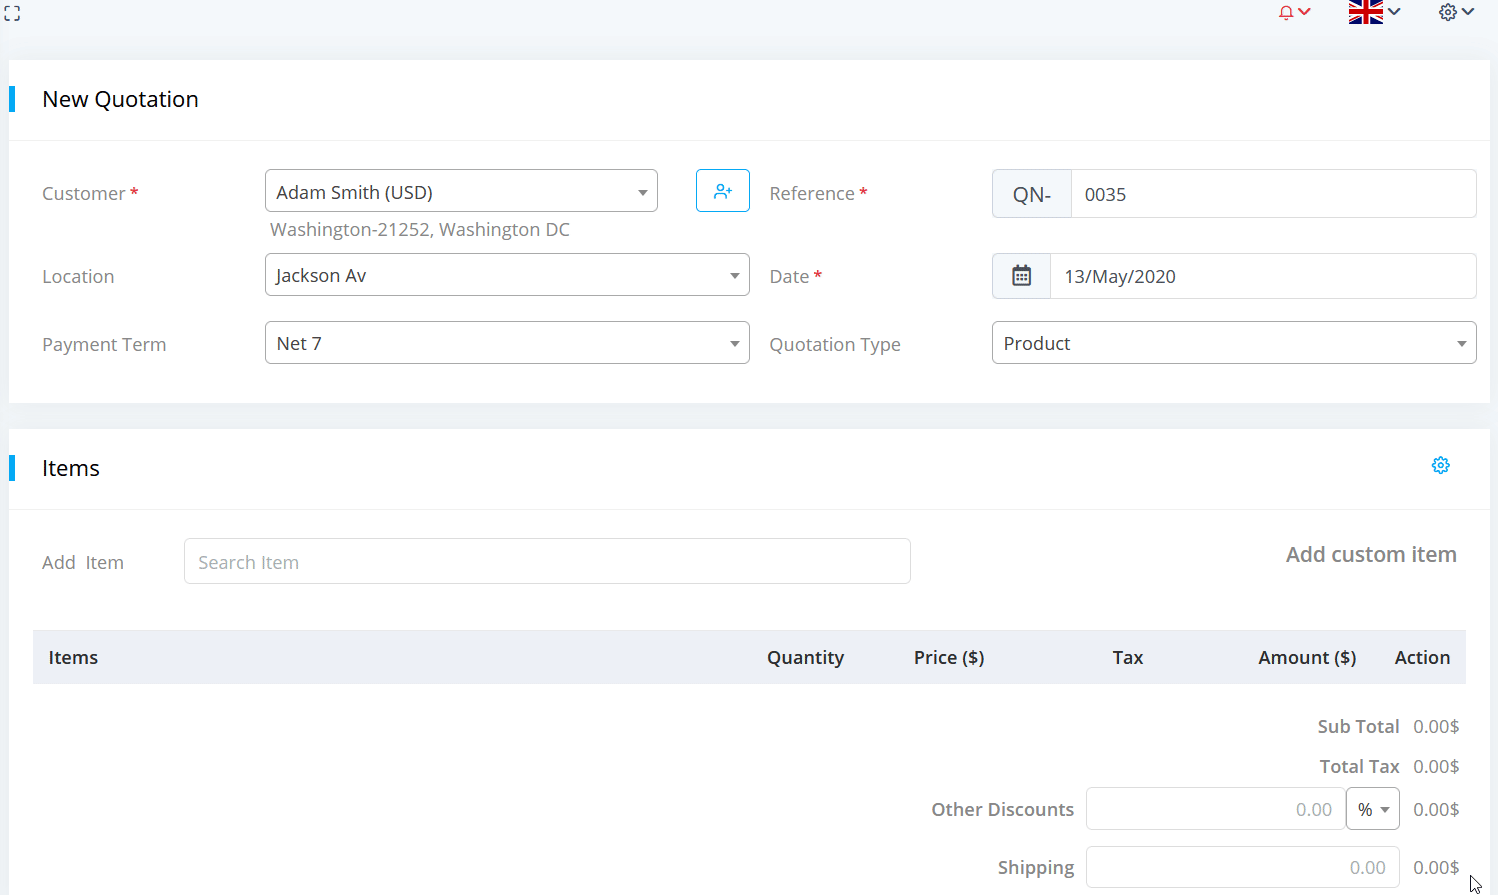Open the language flag selector
The width and height of the screenshot is (1498, 895).
pos(1373,13)
